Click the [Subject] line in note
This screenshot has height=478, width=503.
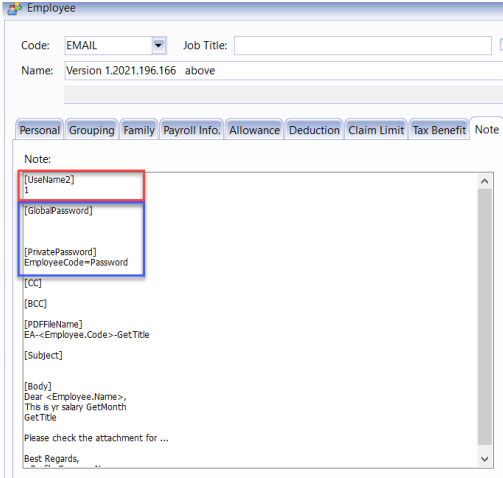coord(43,355)
